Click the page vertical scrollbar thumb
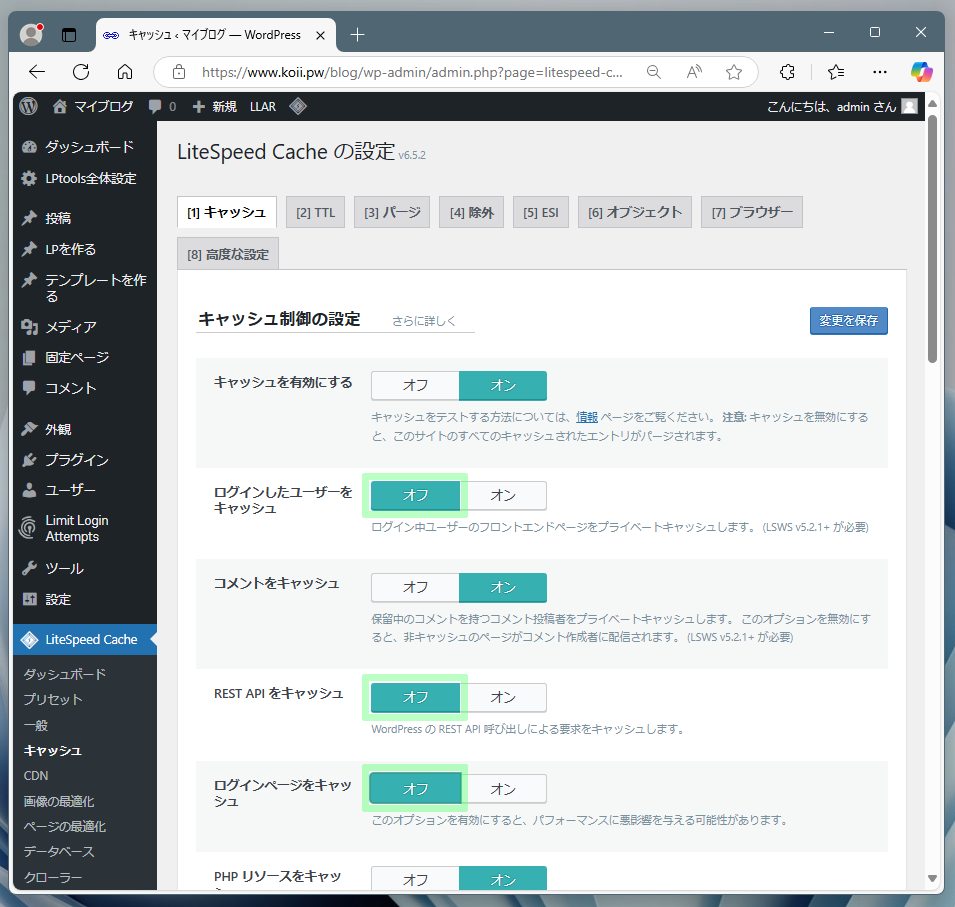The height and width of the screenshot is (907, 955). pyautogui.click(x=932, y=239)
